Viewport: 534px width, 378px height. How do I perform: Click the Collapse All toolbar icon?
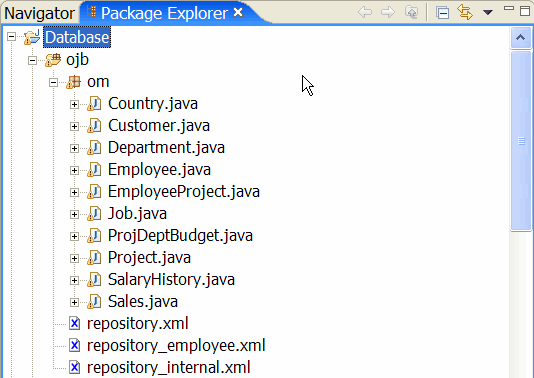tap(442, 13)
